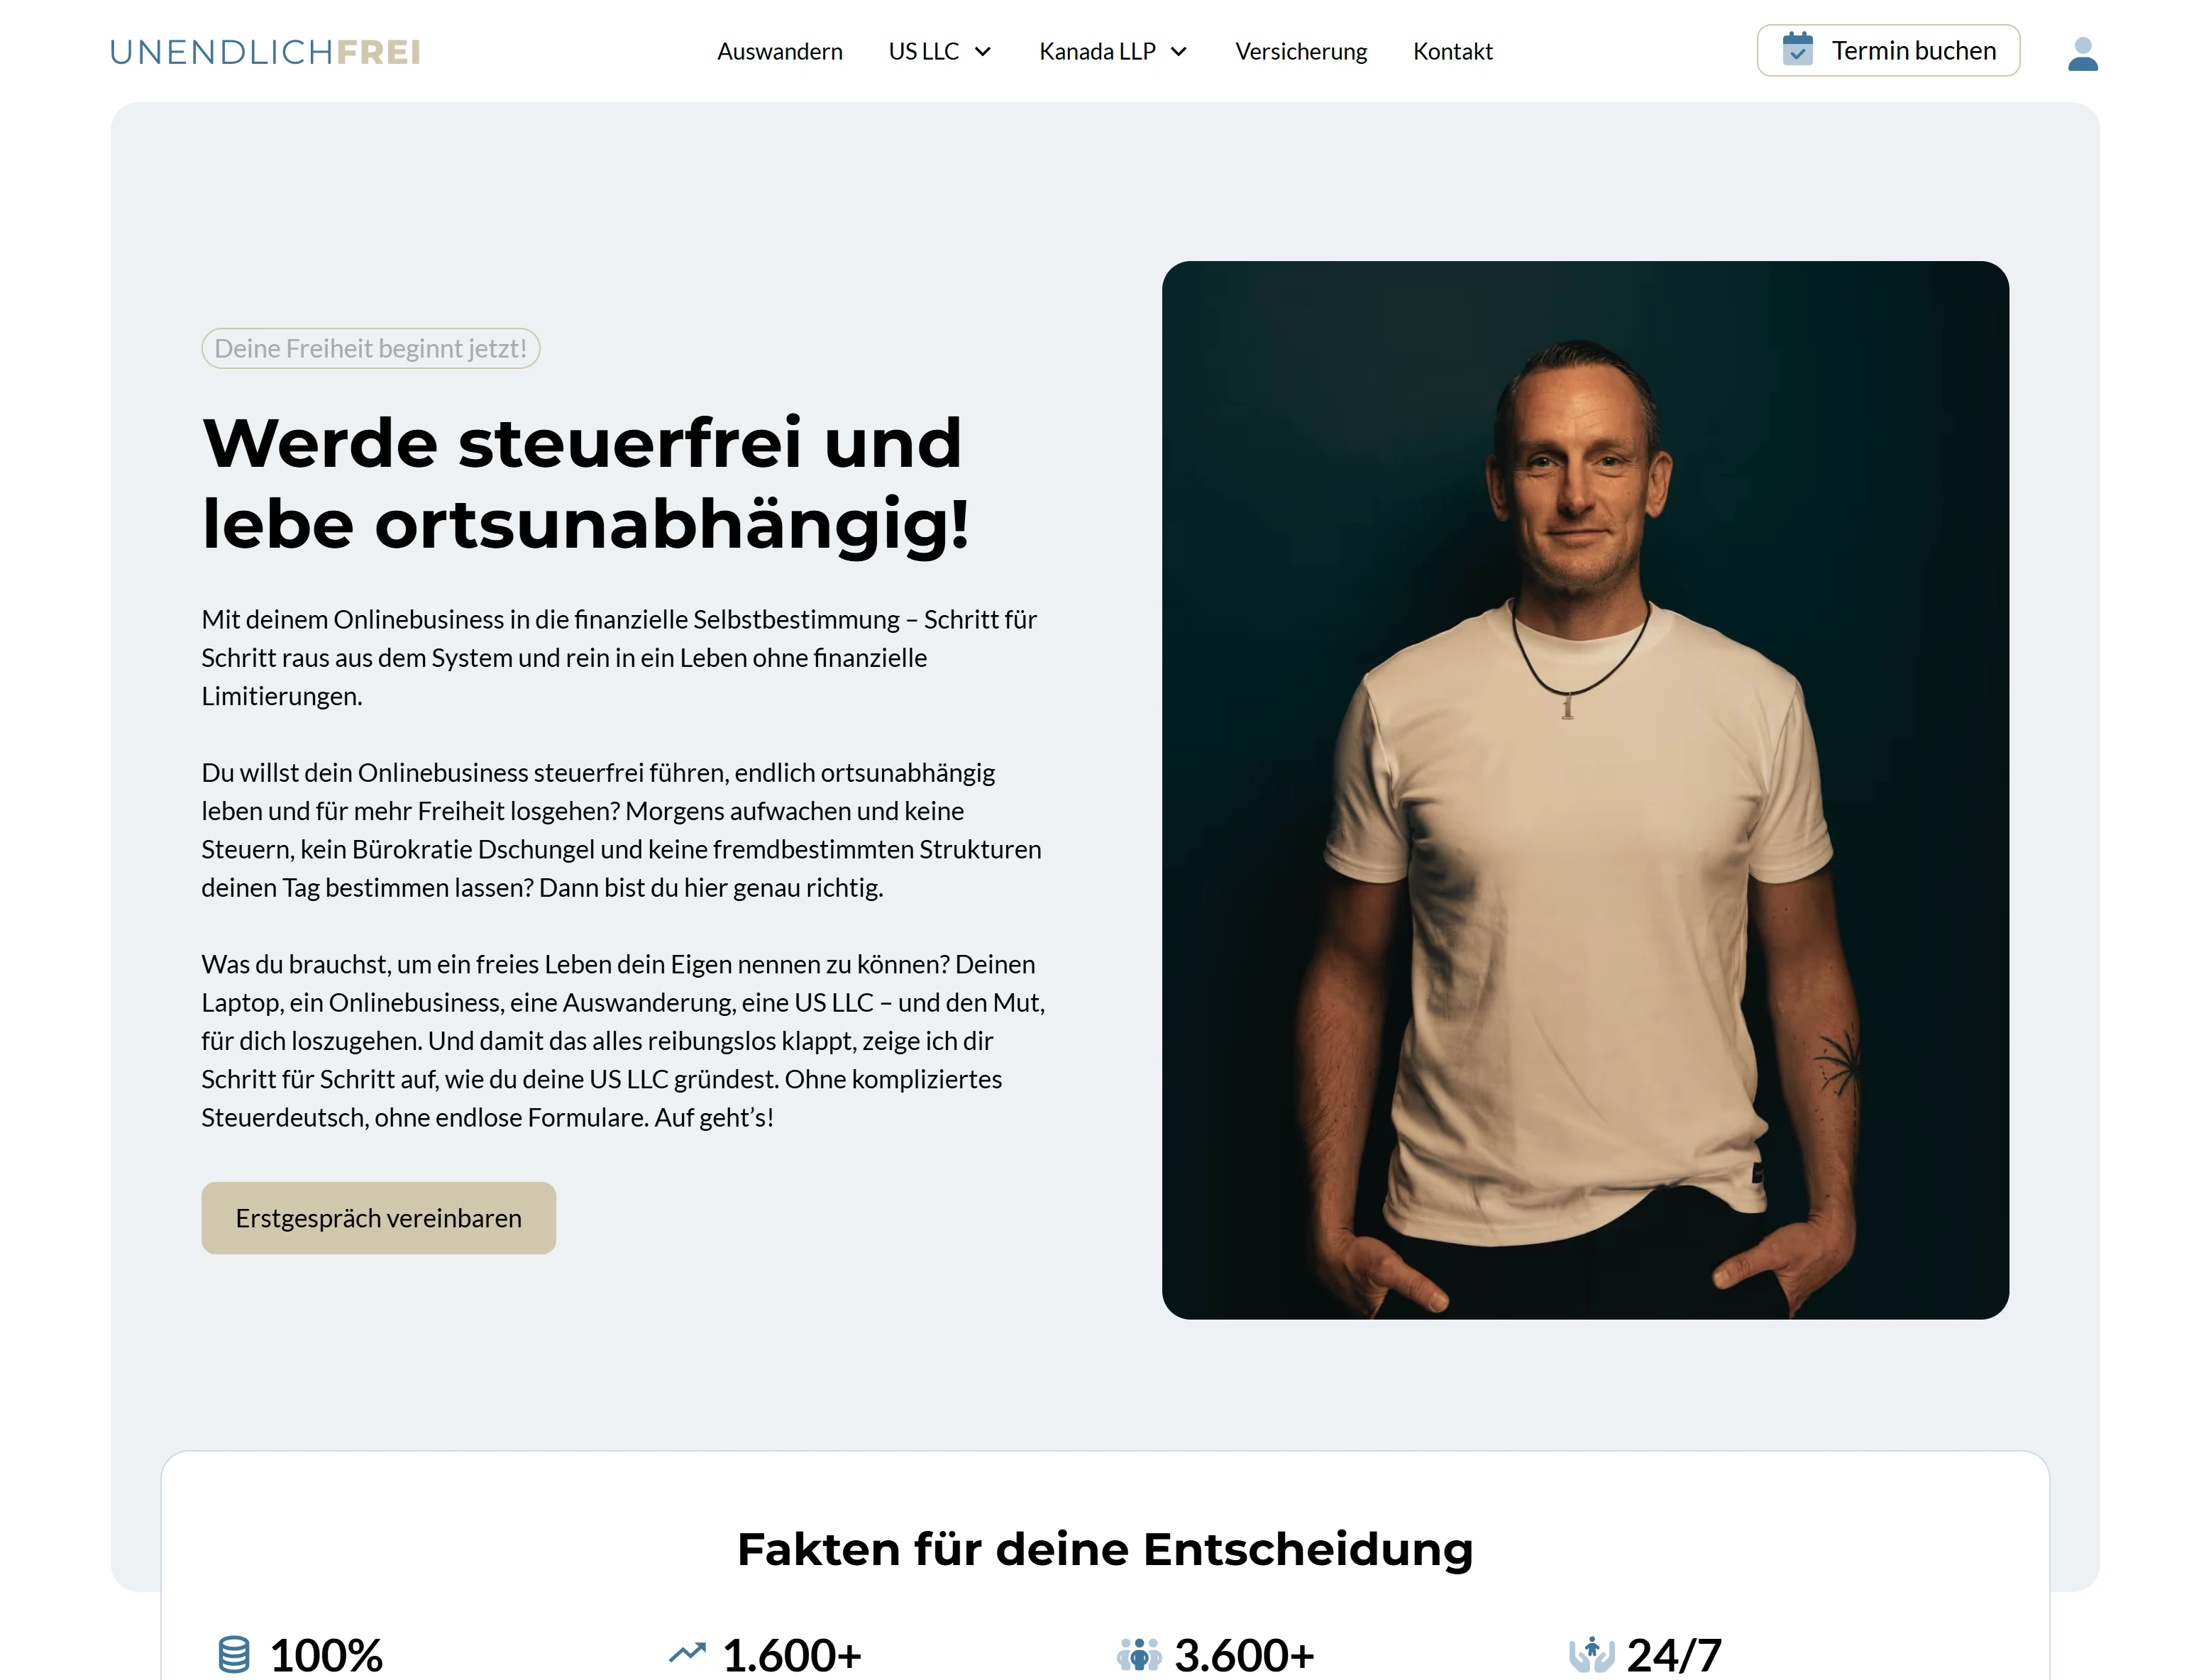The width and height of the screenshot is (2211, 1680).
Task: Click the database stack icon beside 100%
Action: coord(234,1654)
